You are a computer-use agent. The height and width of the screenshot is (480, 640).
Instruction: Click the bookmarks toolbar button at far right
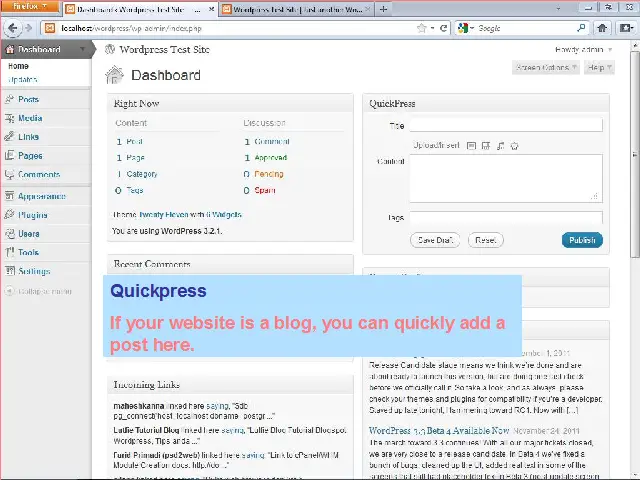[x=626, y=28]
